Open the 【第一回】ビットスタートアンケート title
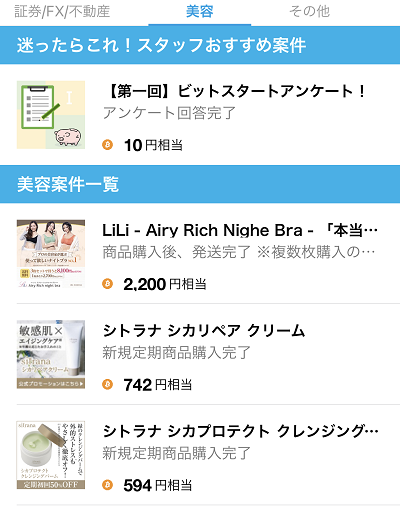The width and height of the screenshot is (400, 508). [236, 91]
